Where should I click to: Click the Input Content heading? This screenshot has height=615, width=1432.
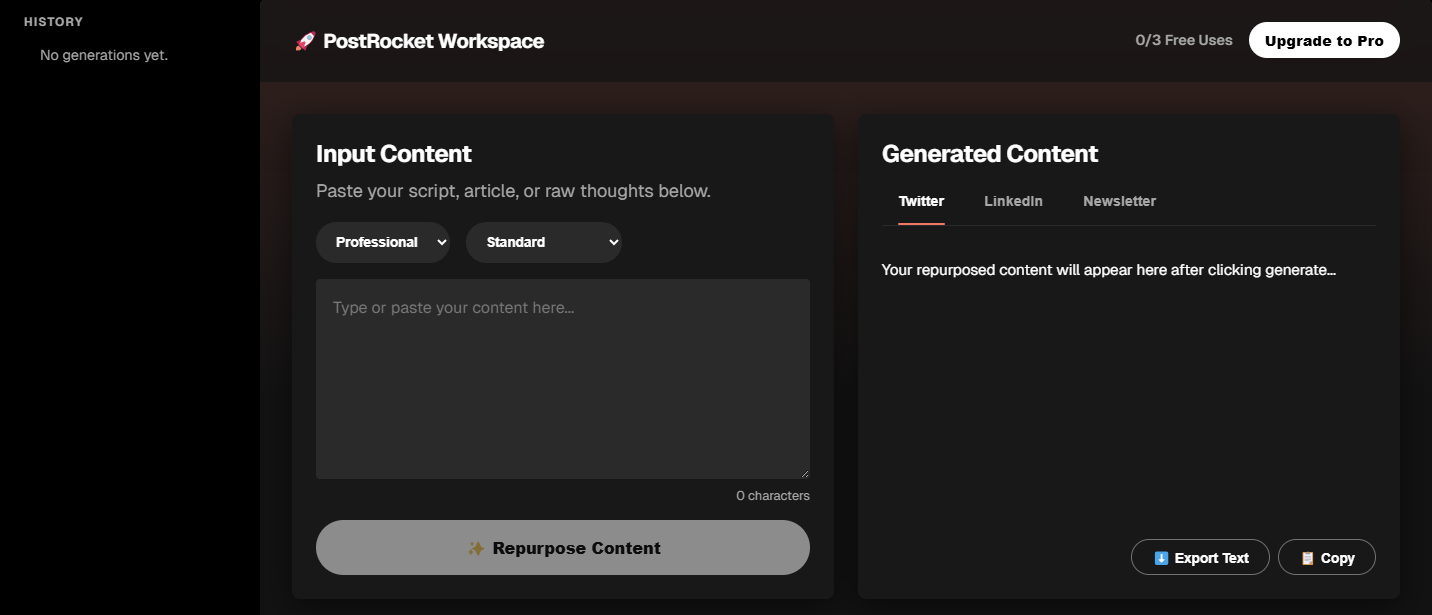coord(394,154)
